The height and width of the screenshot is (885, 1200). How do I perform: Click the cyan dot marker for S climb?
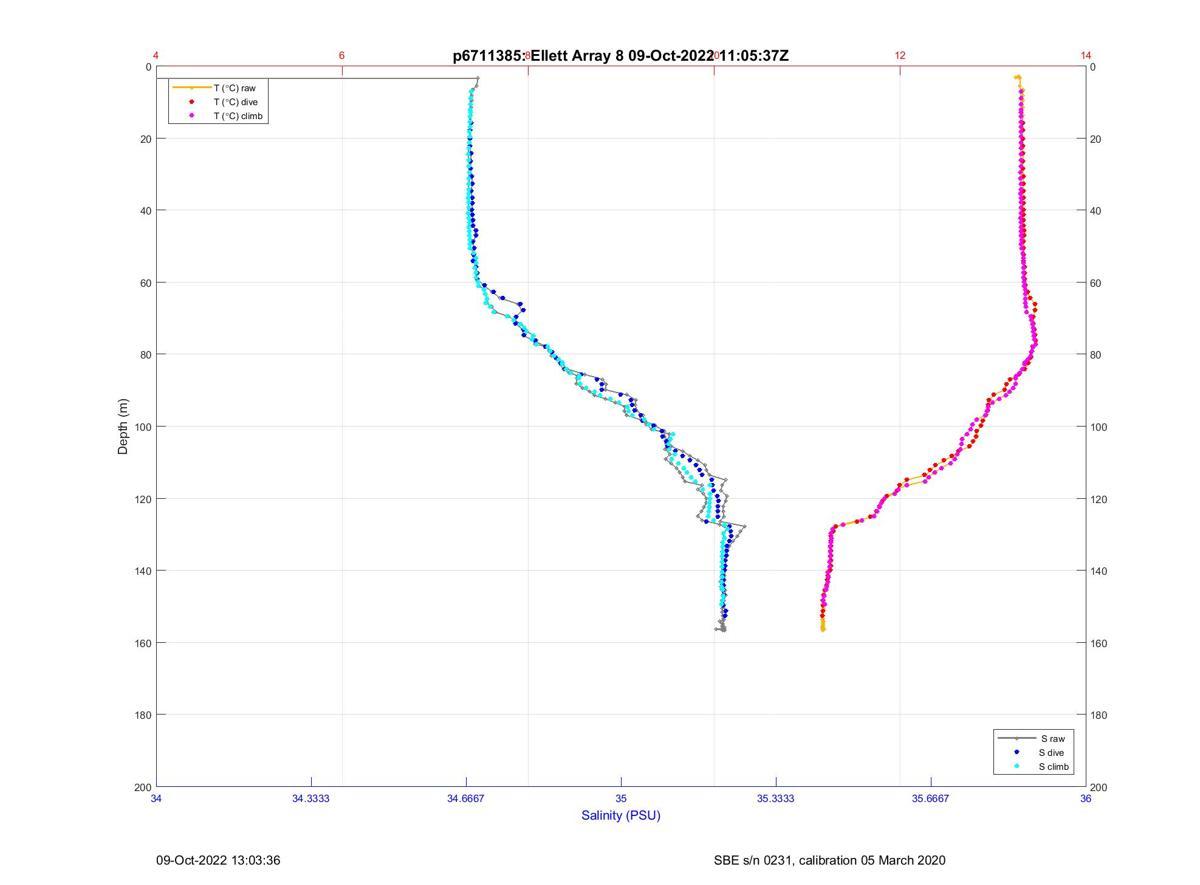1017,767
